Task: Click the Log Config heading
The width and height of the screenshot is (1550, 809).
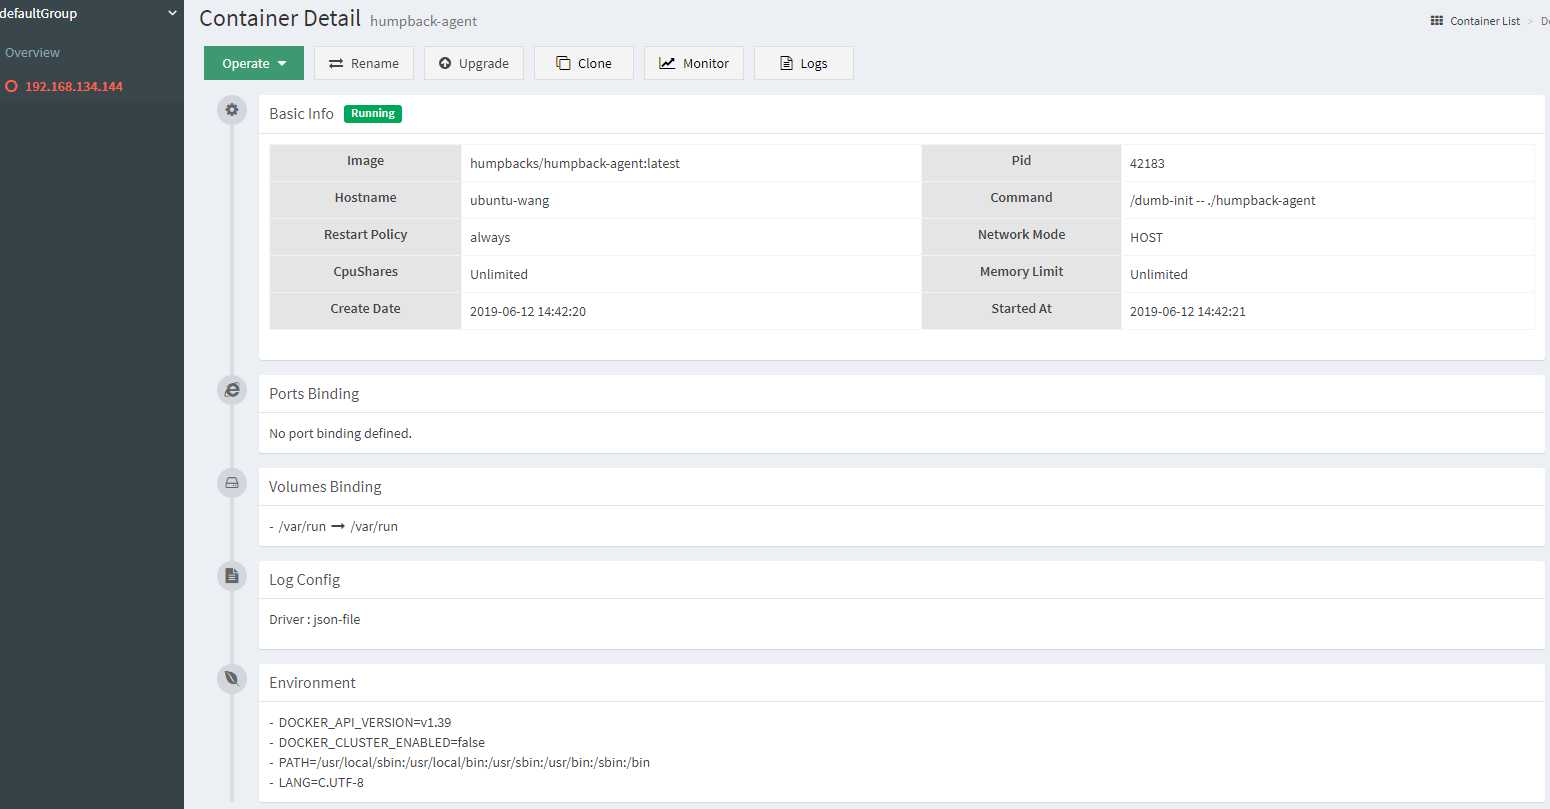Action: click(x=304, y=580)
